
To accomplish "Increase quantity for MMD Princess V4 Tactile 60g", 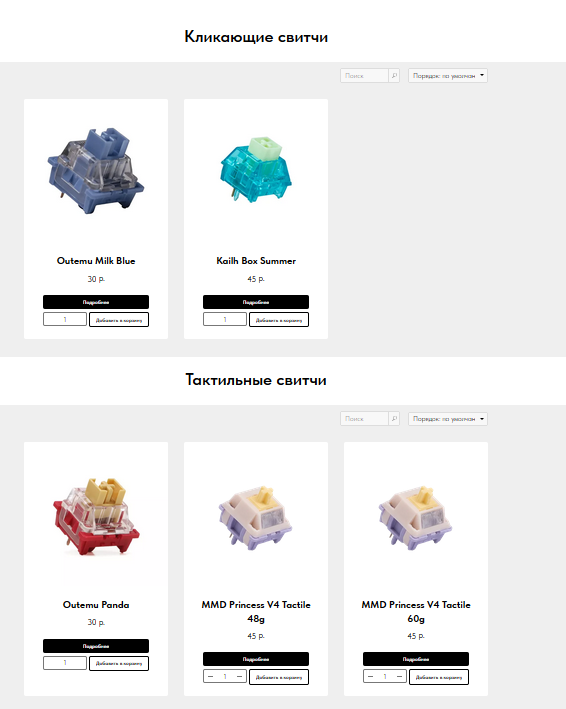I will (x=400, y=676).
